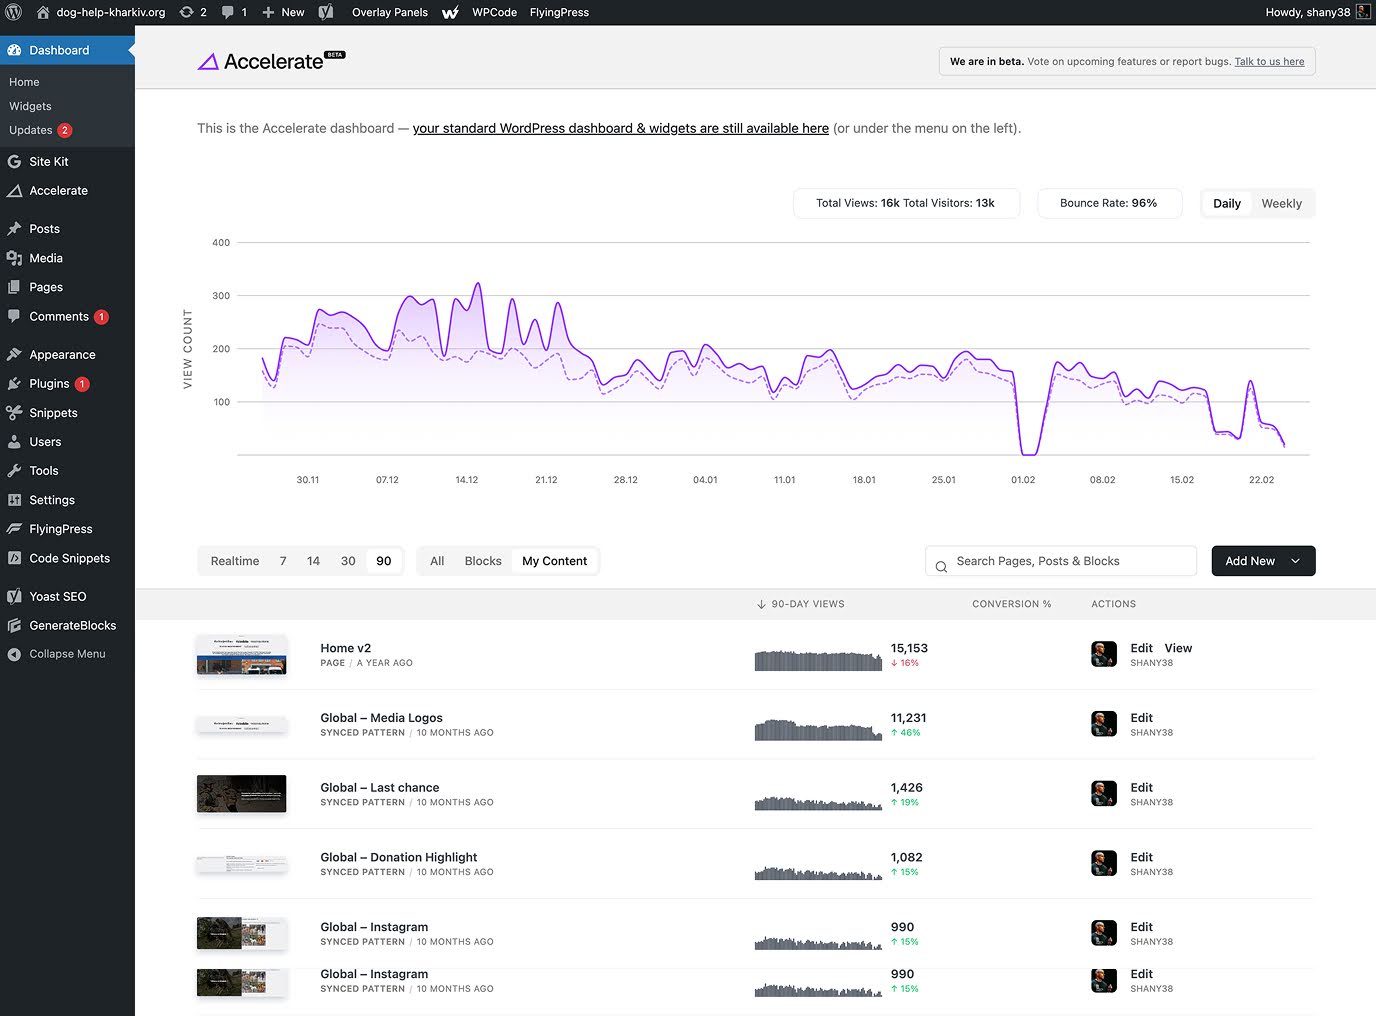The height and width of the screenshot is (1016, 1376).
Task: Edit Global – Media Logos pattern
Action: (x=1142, y=718)
